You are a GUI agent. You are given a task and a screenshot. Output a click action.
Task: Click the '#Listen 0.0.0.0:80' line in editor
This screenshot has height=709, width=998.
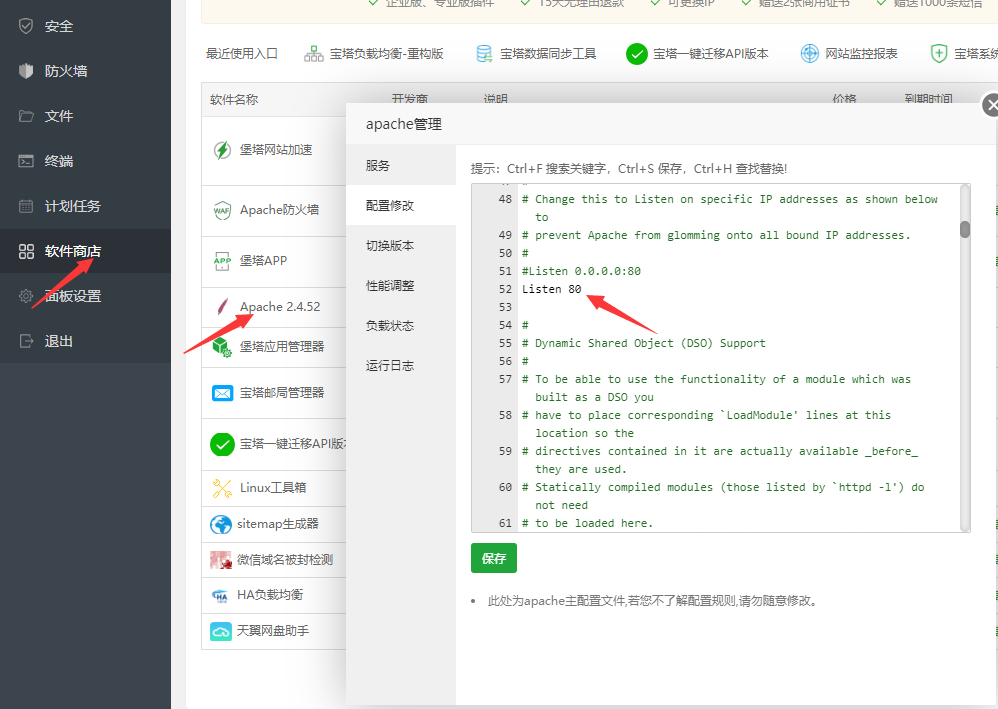581,271
